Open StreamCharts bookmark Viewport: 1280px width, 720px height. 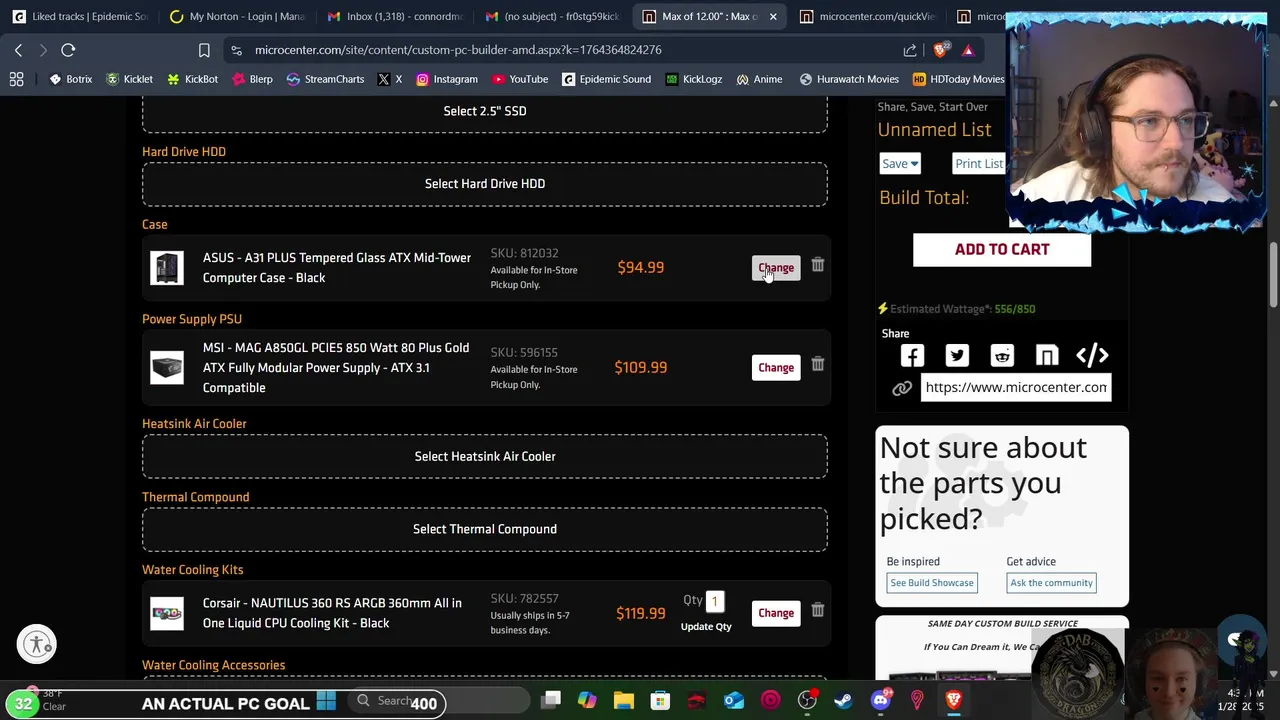325,79
